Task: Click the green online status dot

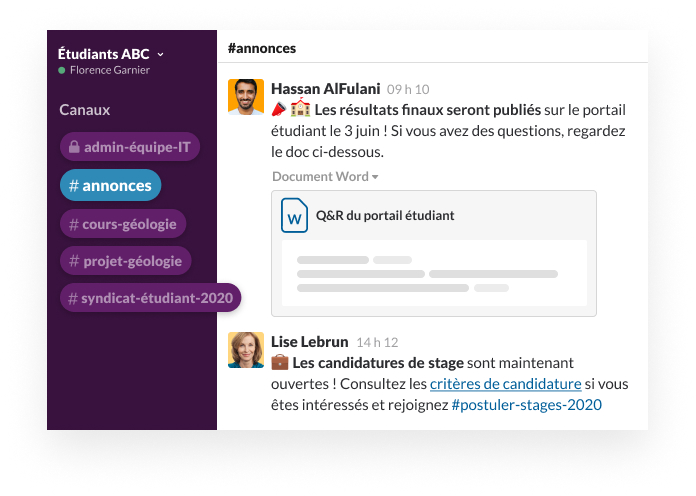Action: click(x=62, y=71)
